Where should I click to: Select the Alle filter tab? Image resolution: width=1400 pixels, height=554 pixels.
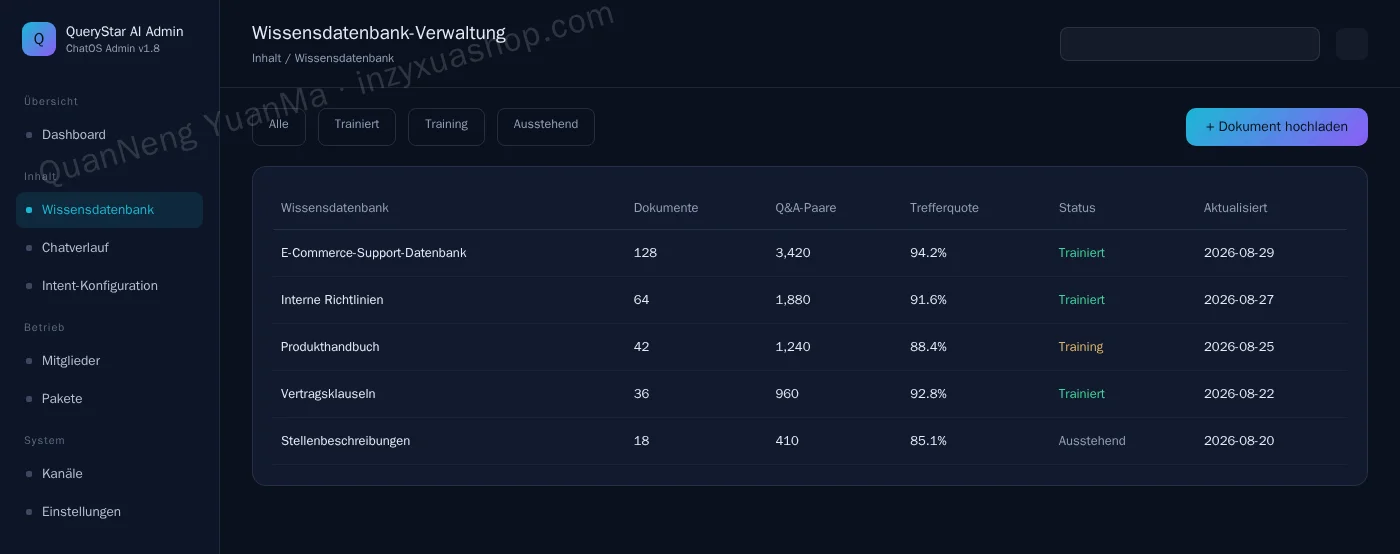[x=279, y=127]
